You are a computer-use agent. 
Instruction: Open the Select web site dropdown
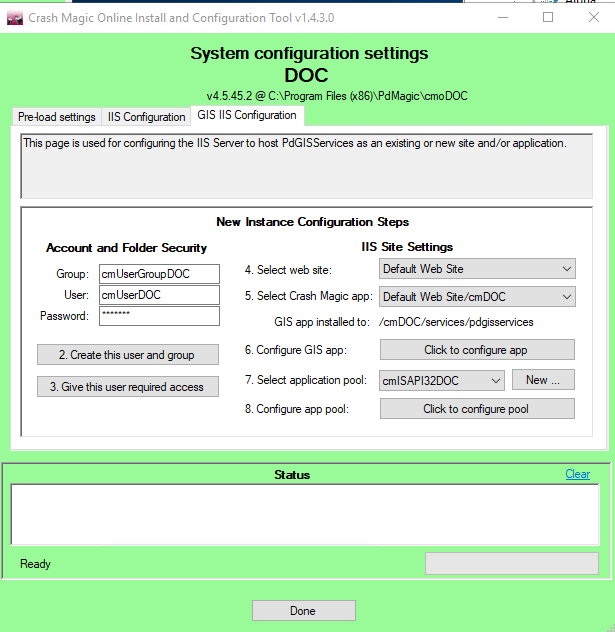[477, 269]
